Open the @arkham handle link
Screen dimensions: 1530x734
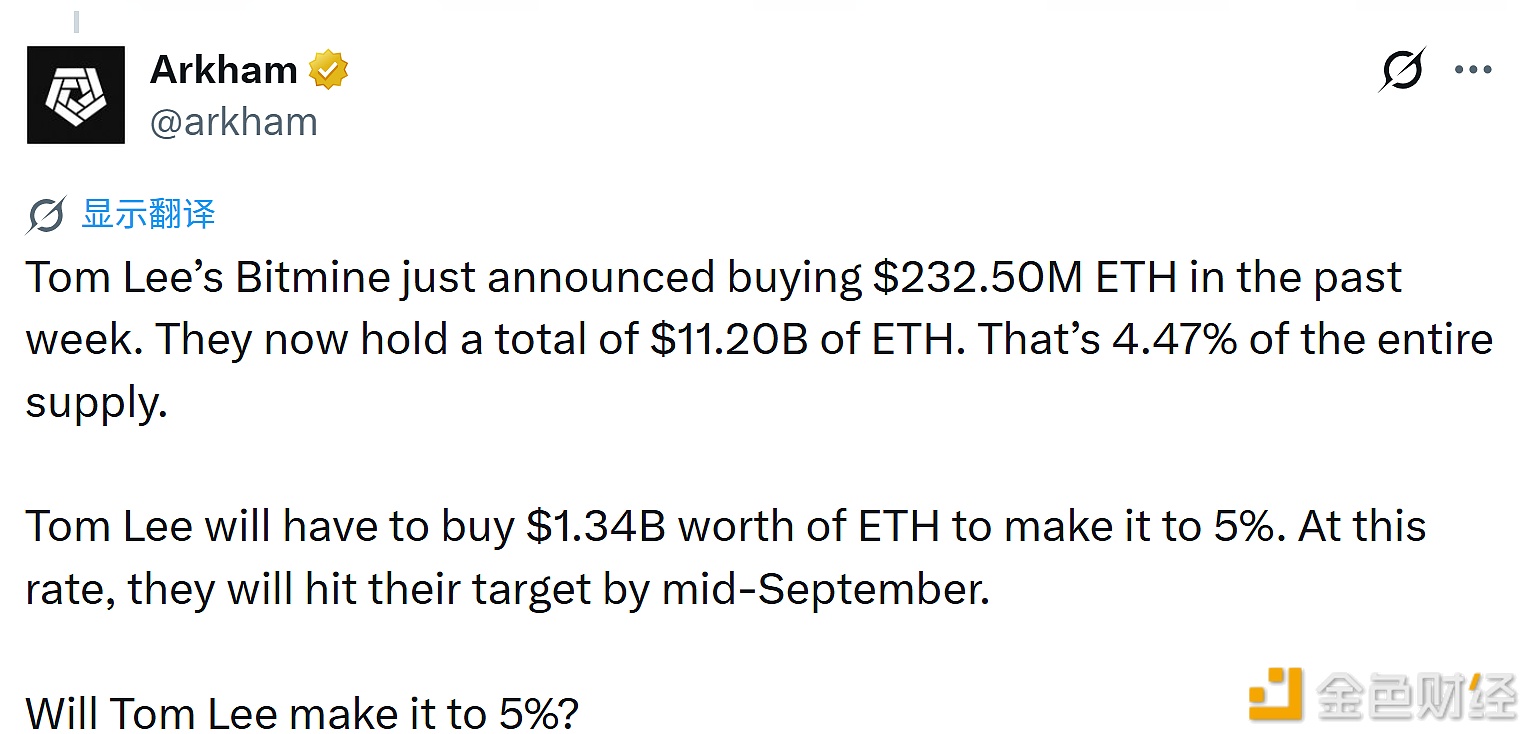[x=234, y=122]
